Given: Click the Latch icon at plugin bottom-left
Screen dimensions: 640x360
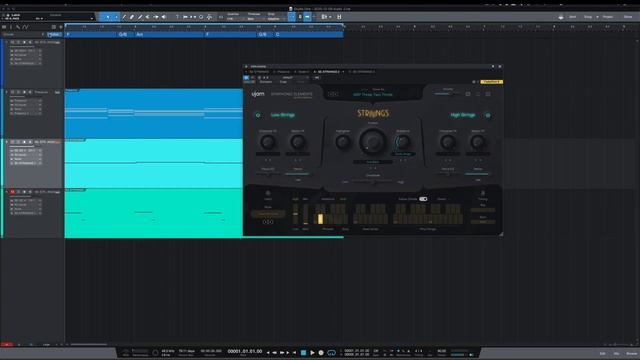Looking at the screenshot, I should click(x=268, y=193).
